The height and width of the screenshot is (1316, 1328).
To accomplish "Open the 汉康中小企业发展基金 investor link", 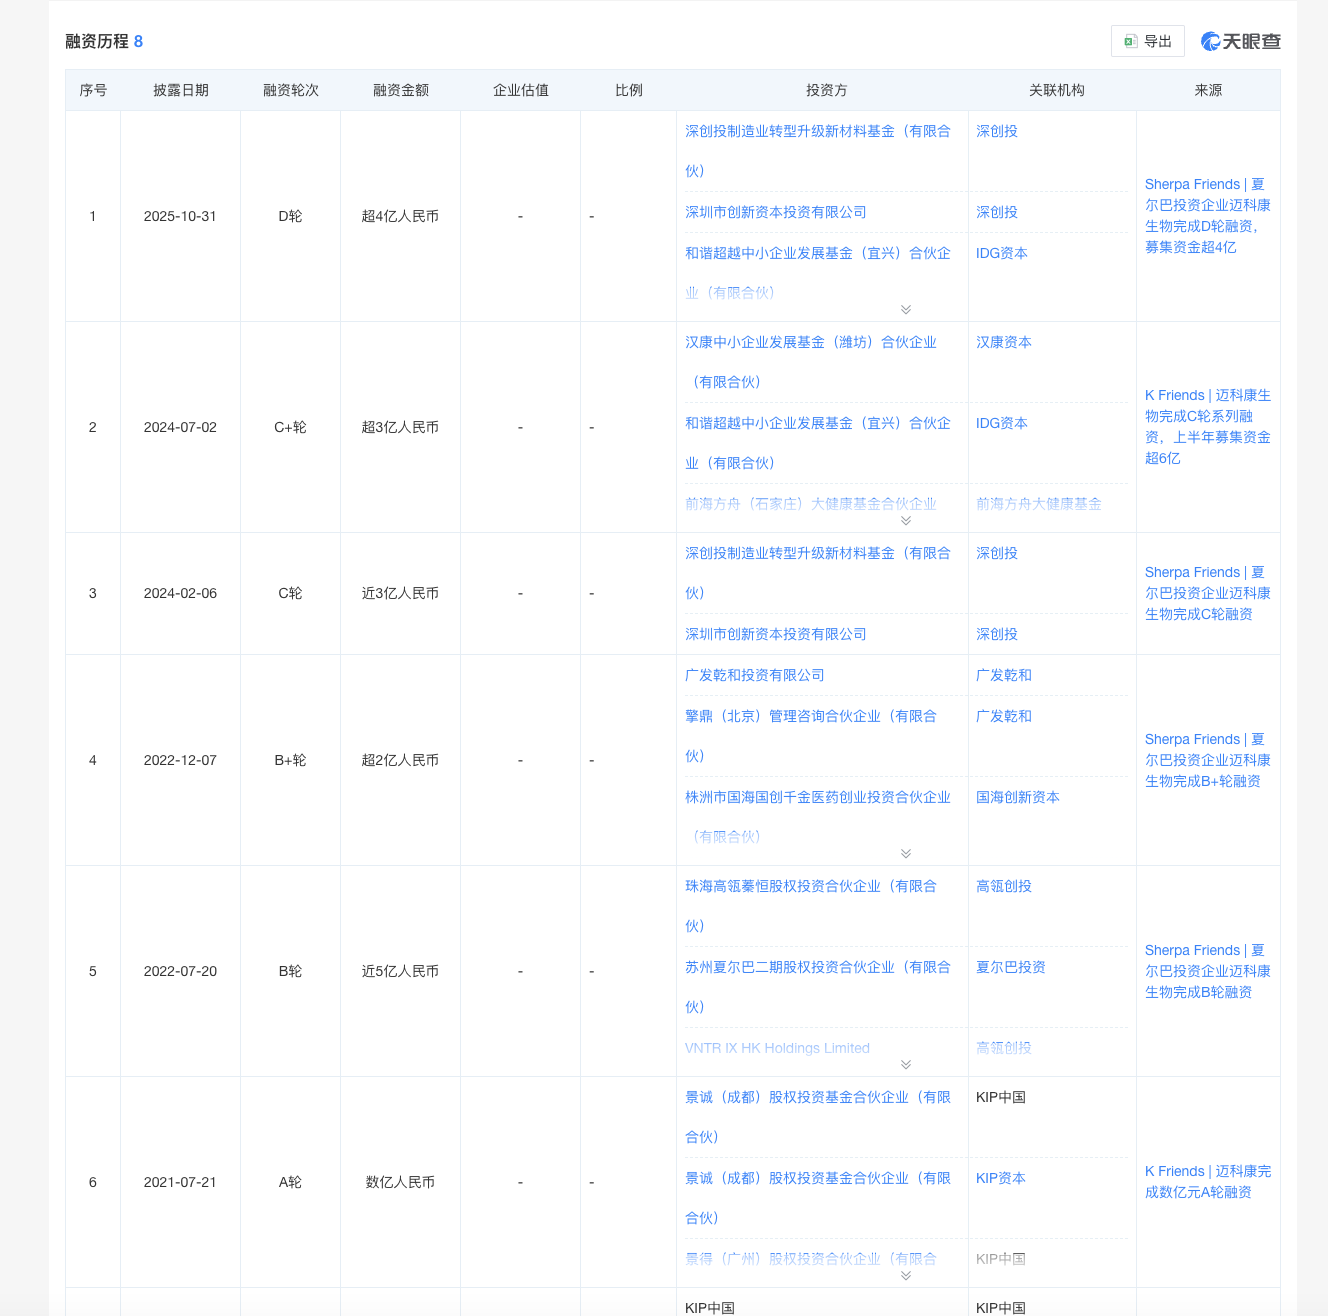I will click(810, 342).
